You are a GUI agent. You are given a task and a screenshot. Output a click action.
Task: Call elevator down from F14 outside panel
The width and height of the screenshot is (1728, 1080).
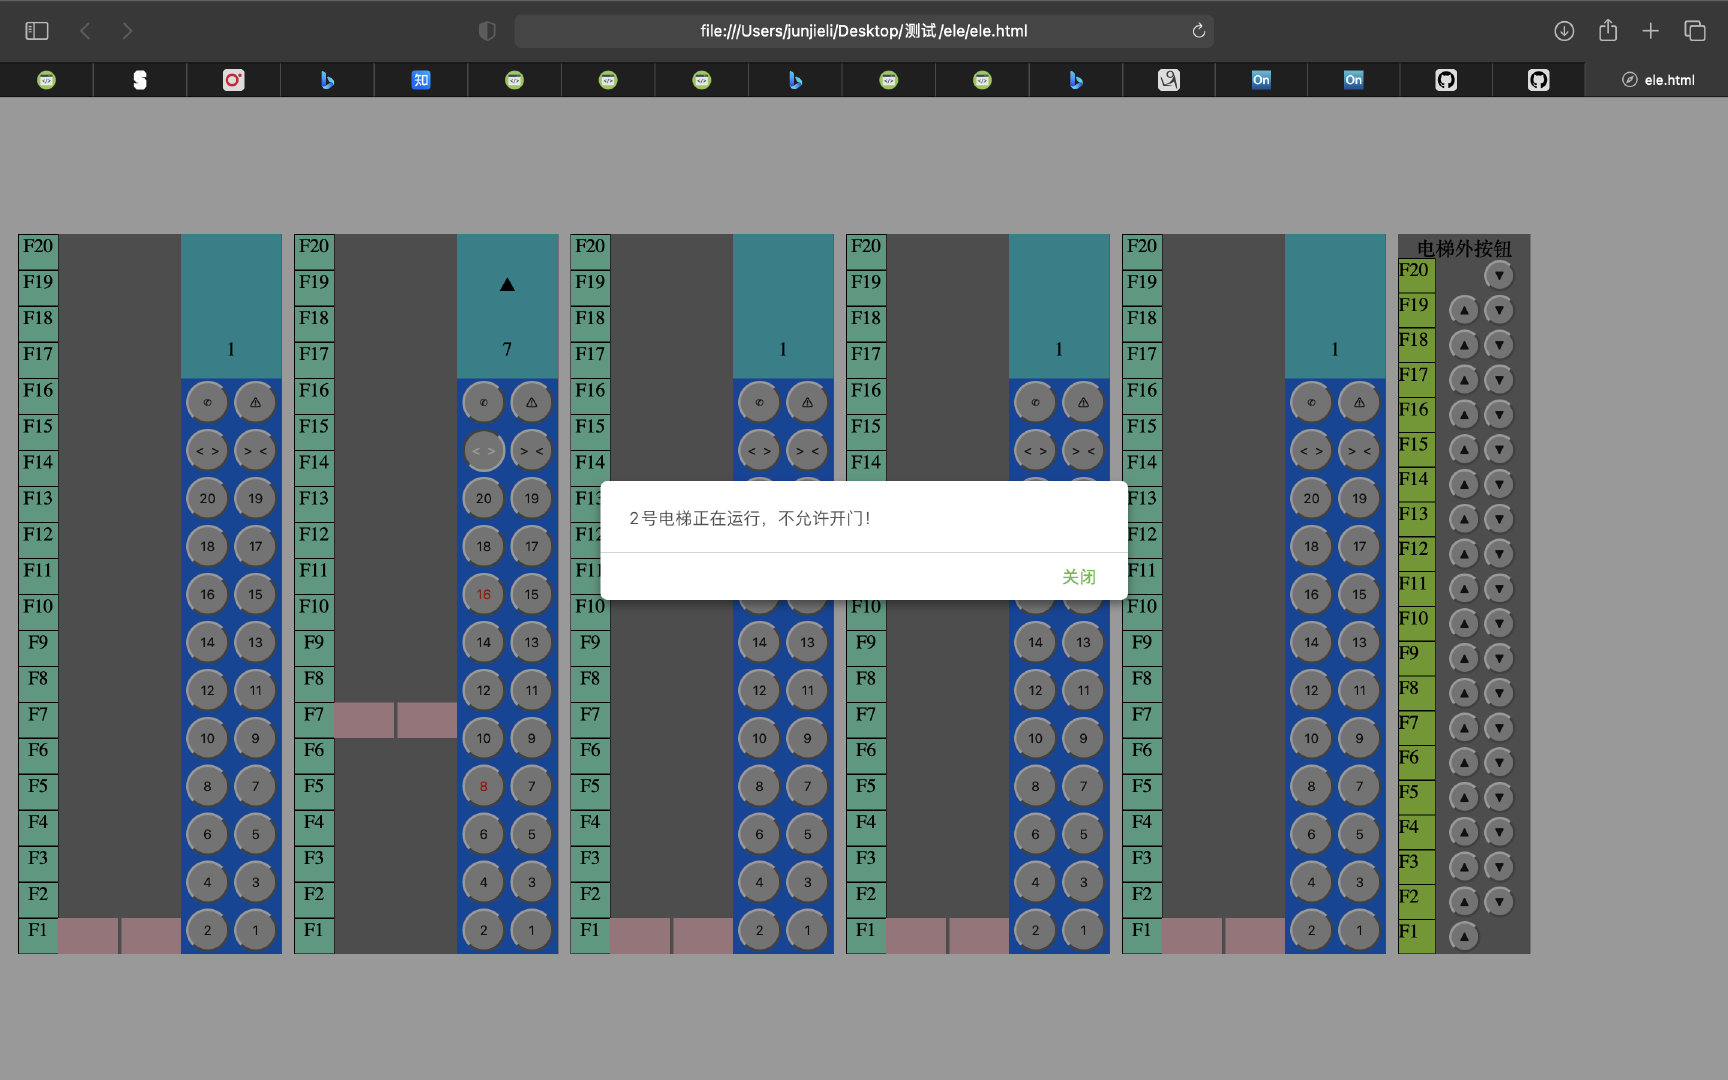(x=1499, y=484)
